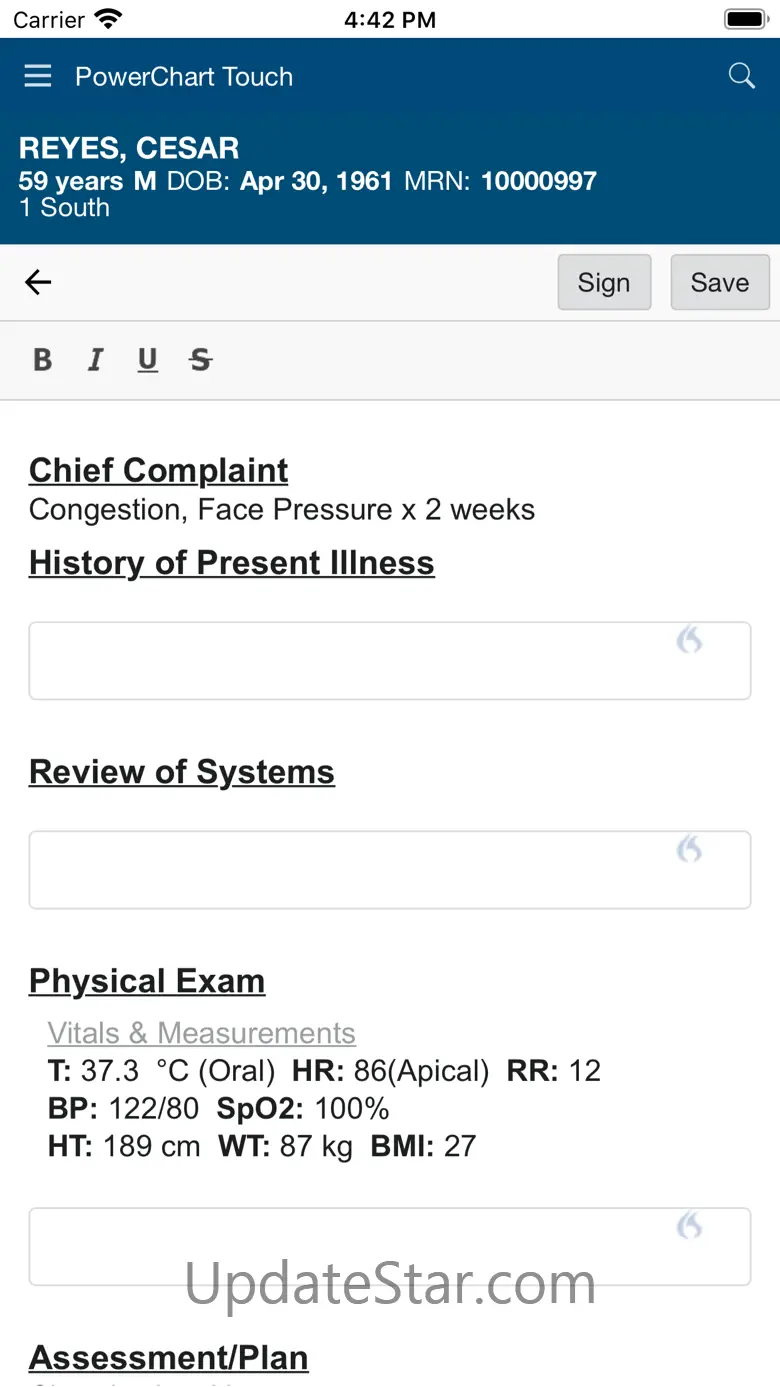Focus the Review of Systems text box
Image resolution: width=780 pixels, height=1387 pixels.
coord(350,870)
